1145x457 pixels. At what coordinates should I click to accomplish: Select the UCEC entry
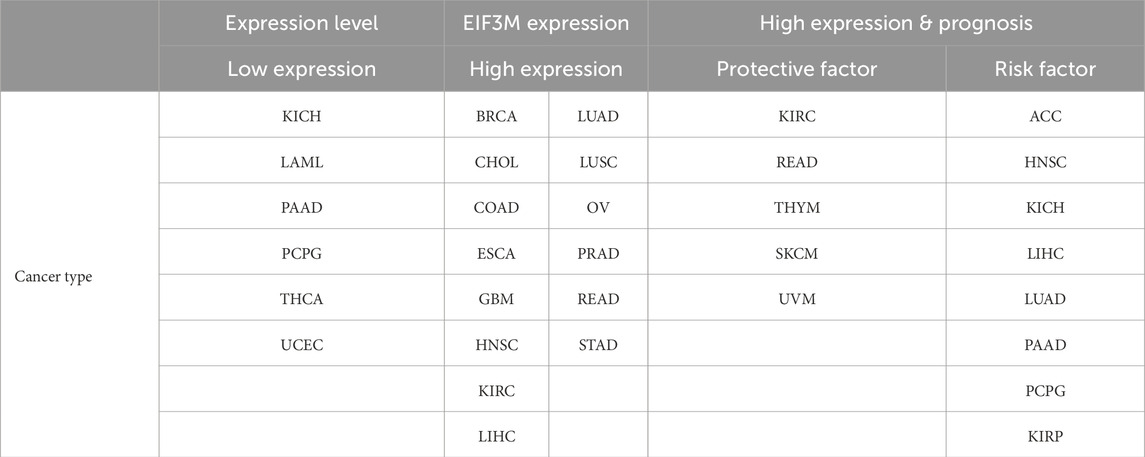301,345
